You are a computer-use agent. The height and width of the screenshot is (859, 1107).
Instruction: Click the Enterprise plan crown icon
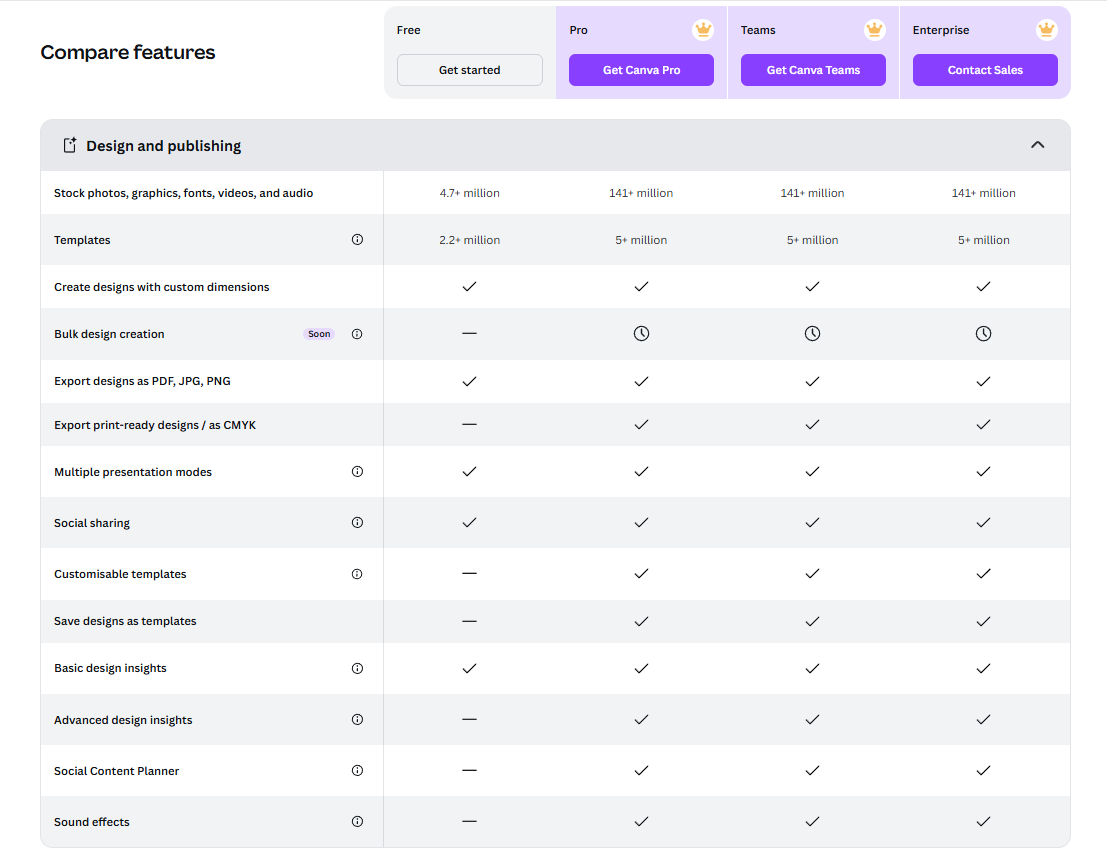click(x=1046, y=30)
